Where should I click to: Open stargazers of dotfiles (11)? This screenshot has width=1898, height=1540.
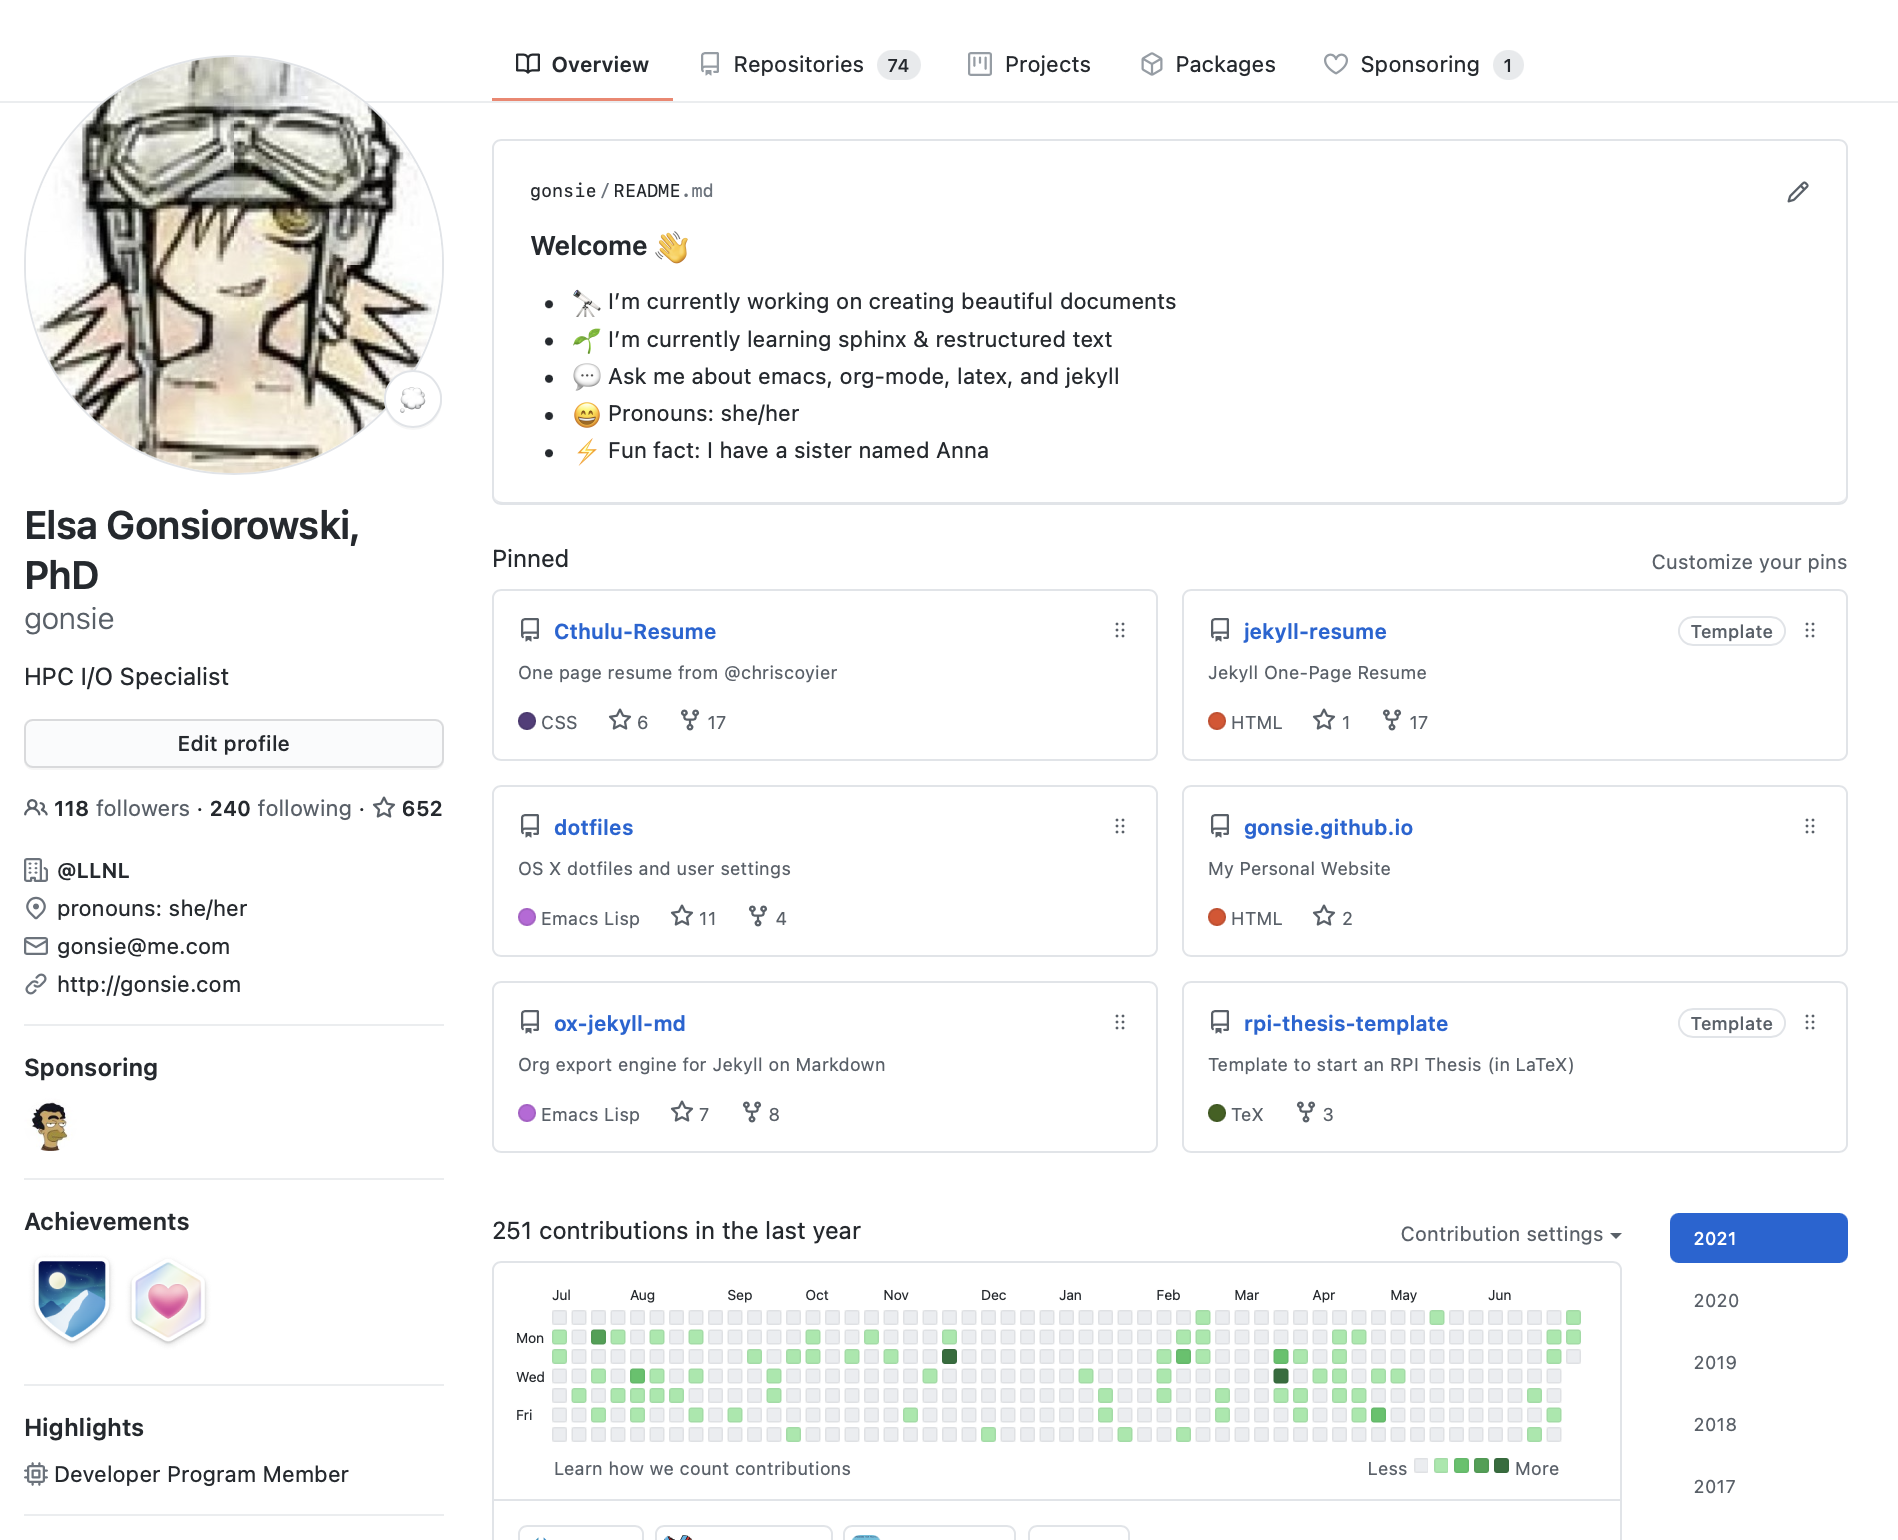point(694,917)
